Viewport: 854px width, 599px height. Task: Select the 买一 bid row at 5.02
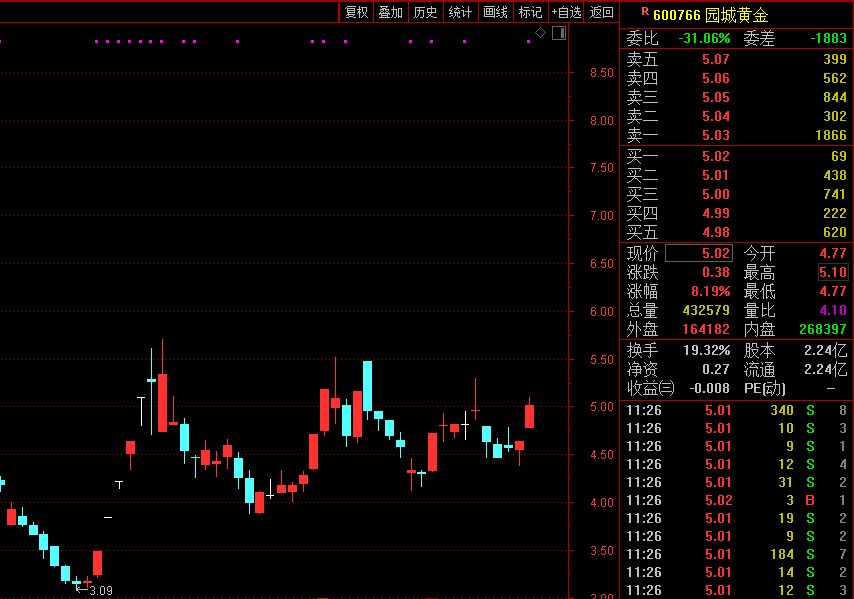pos(736,156)
